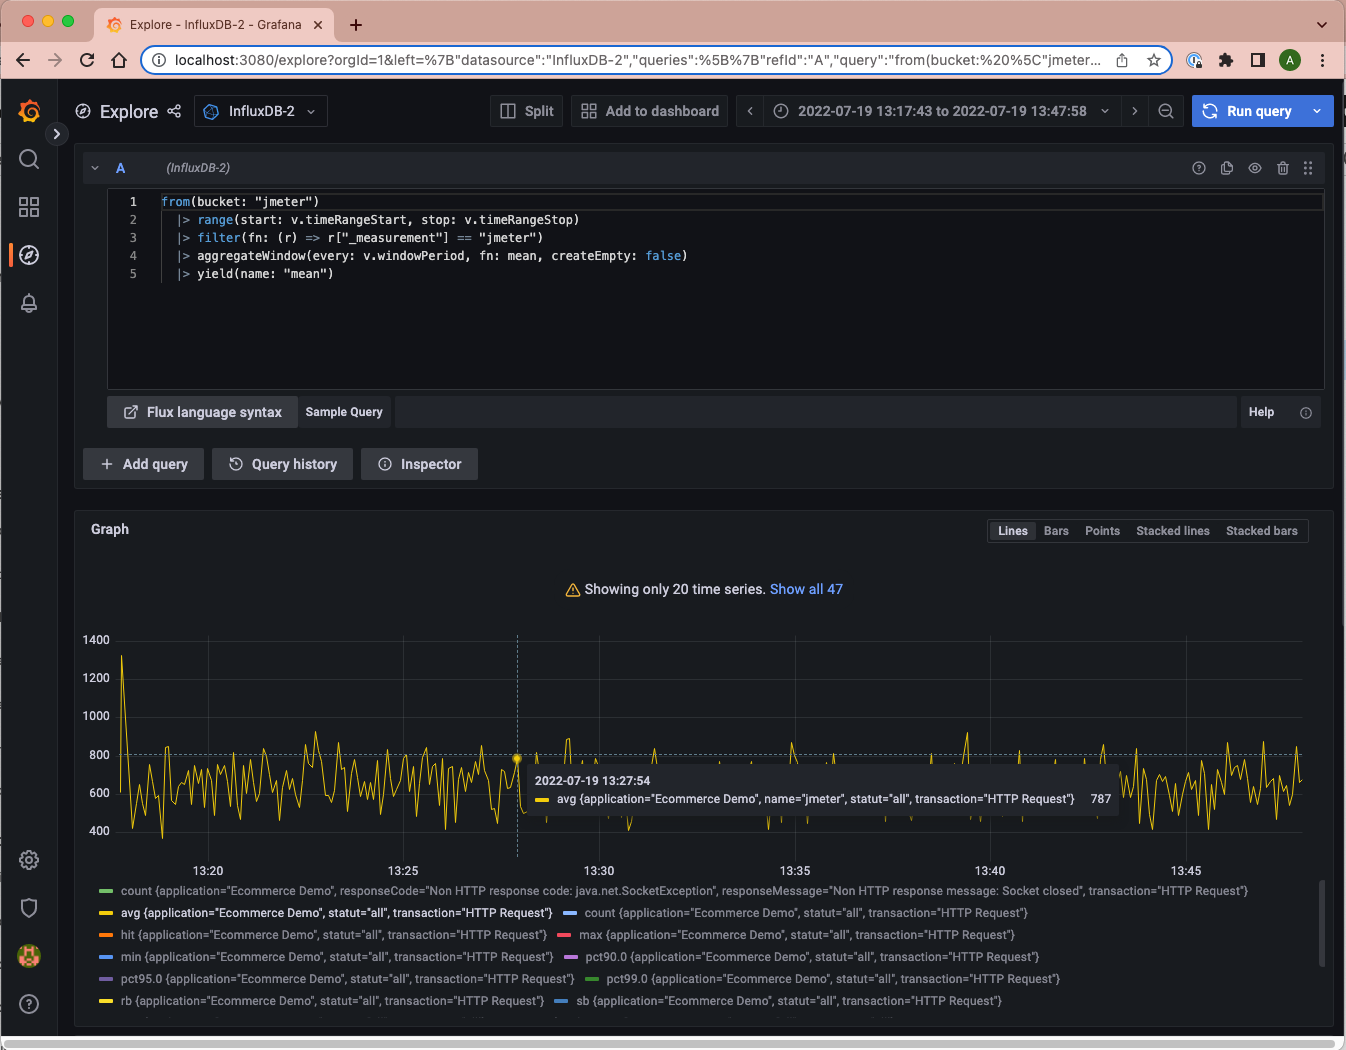This screenshot has height=1050, width=1346.
Task: Select the Stacked lines graph style
Action: pos(1172,531)
